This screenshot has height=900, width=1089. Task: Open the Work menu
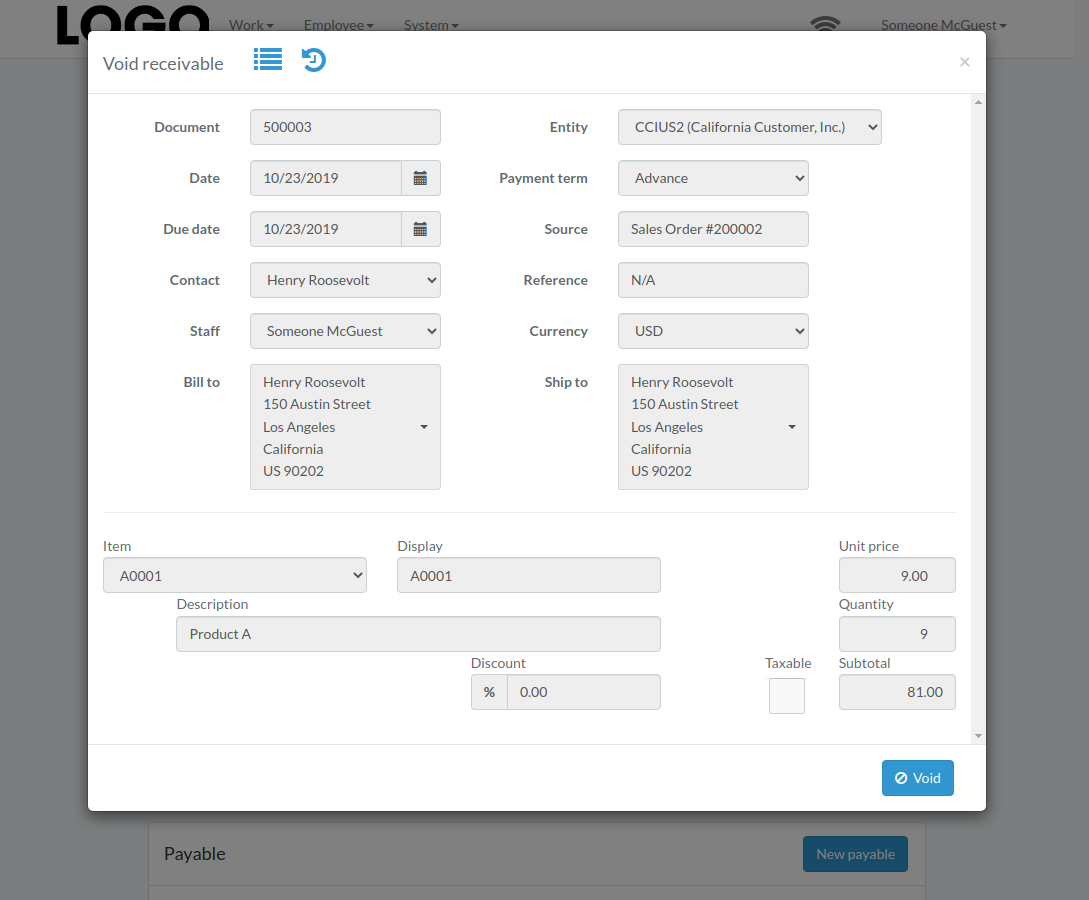point(251,25)
